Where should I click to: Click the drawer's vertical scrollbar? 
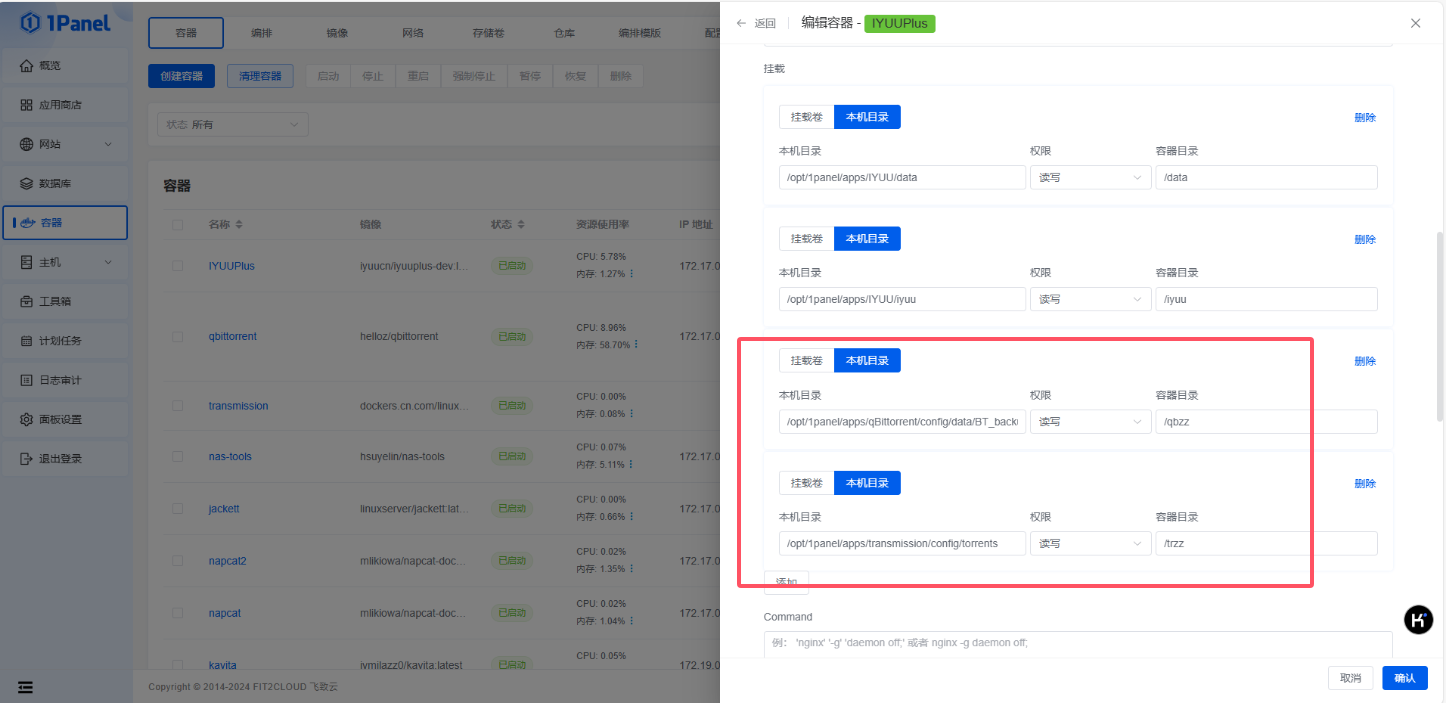coord(1440,325)
